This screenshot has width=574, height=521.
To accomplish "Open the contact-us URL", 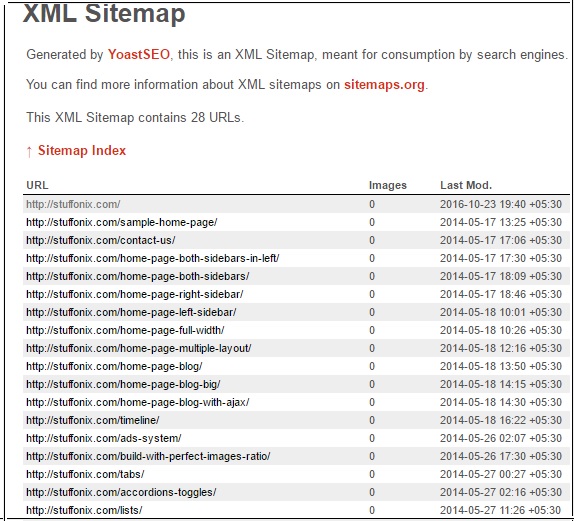I will 101,240.
